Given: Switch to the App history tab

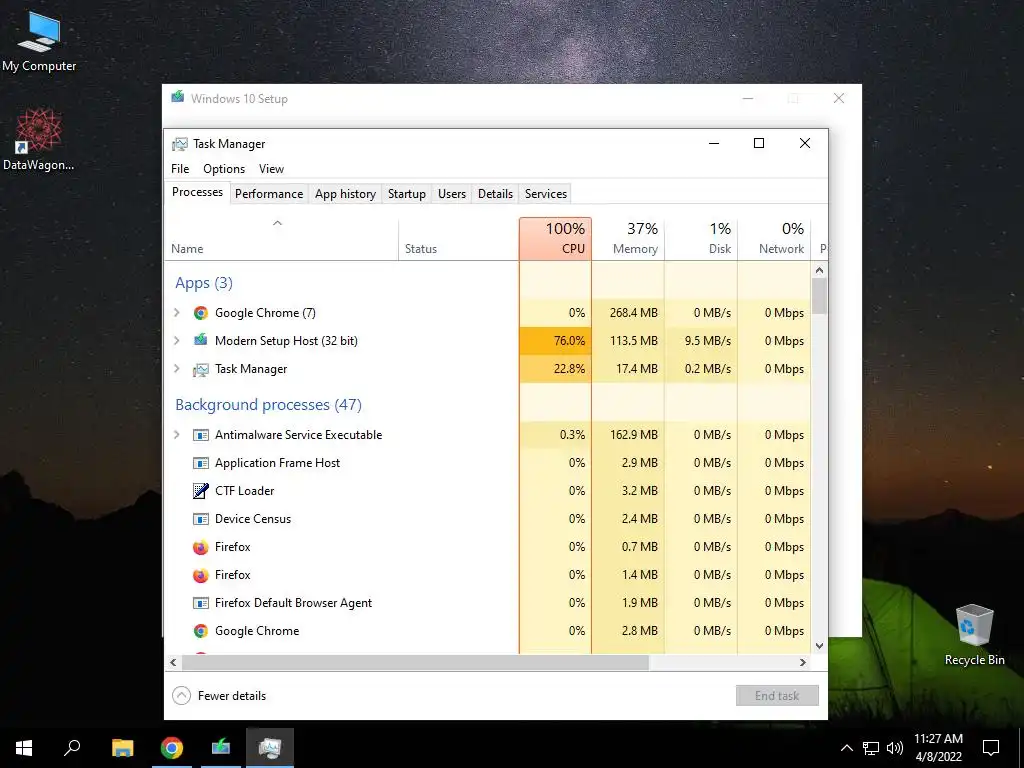Looking at the screenshot, I should coord(345,194).
